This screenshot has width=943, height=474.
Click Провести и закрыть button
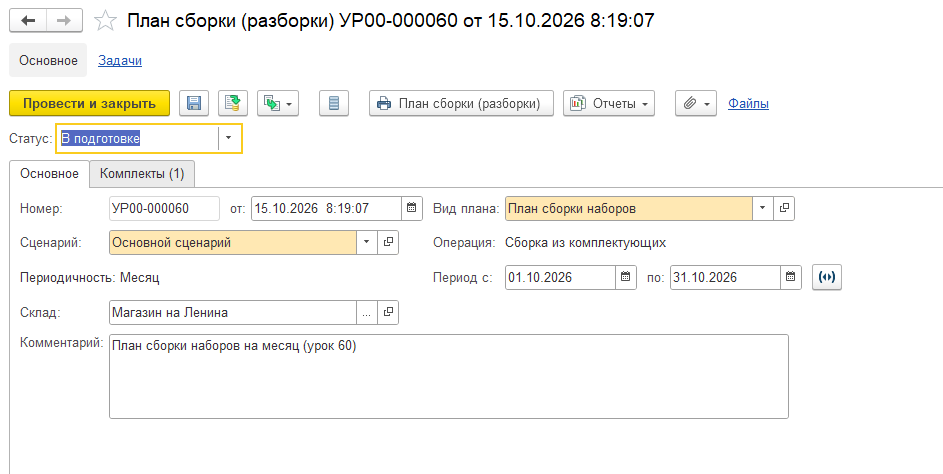tap(90, 103)
